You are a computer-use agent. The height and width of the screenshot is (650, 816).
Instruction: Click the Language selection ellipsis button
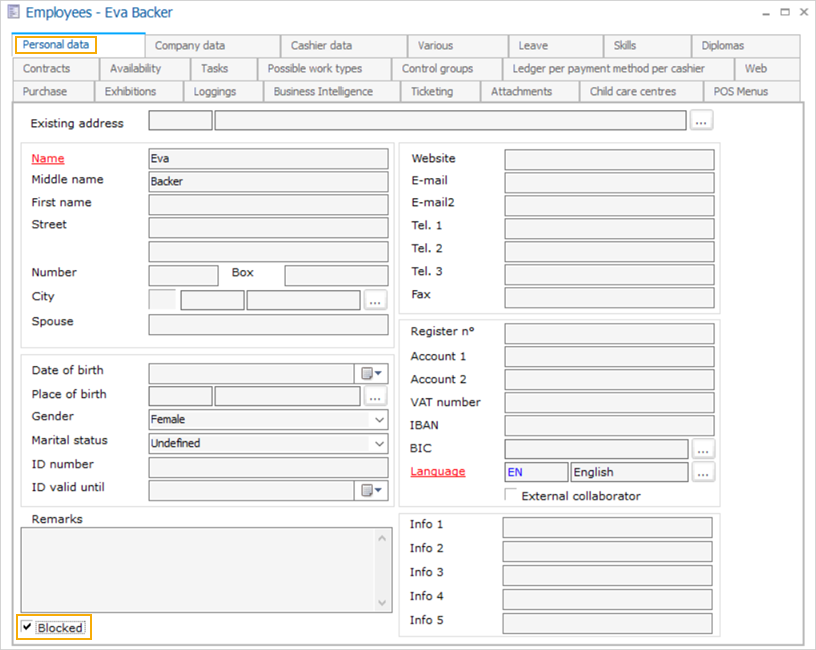(x=703, y=472)
